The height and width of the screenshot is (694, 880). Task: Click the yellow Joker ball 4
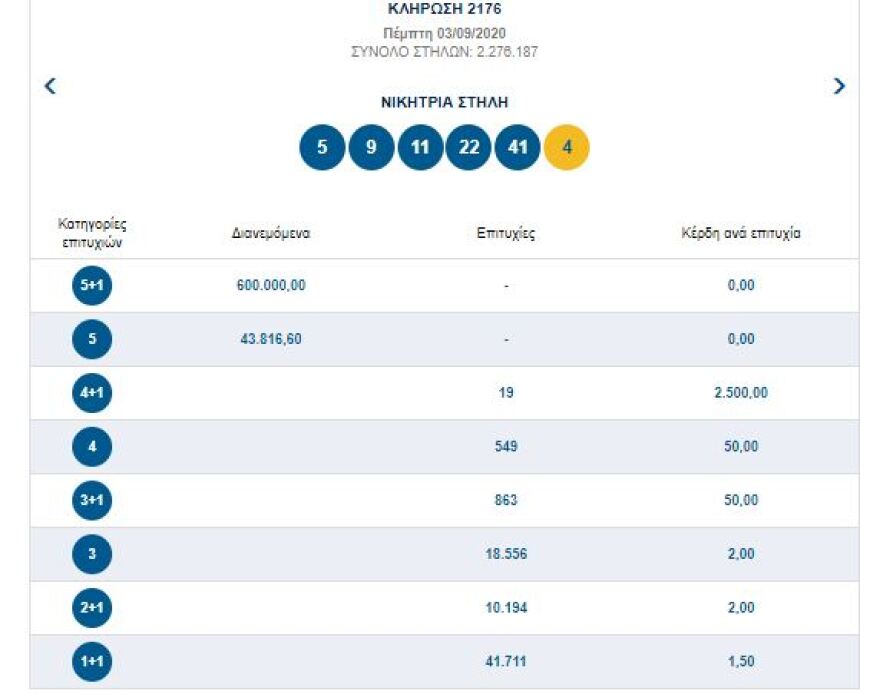567,146
